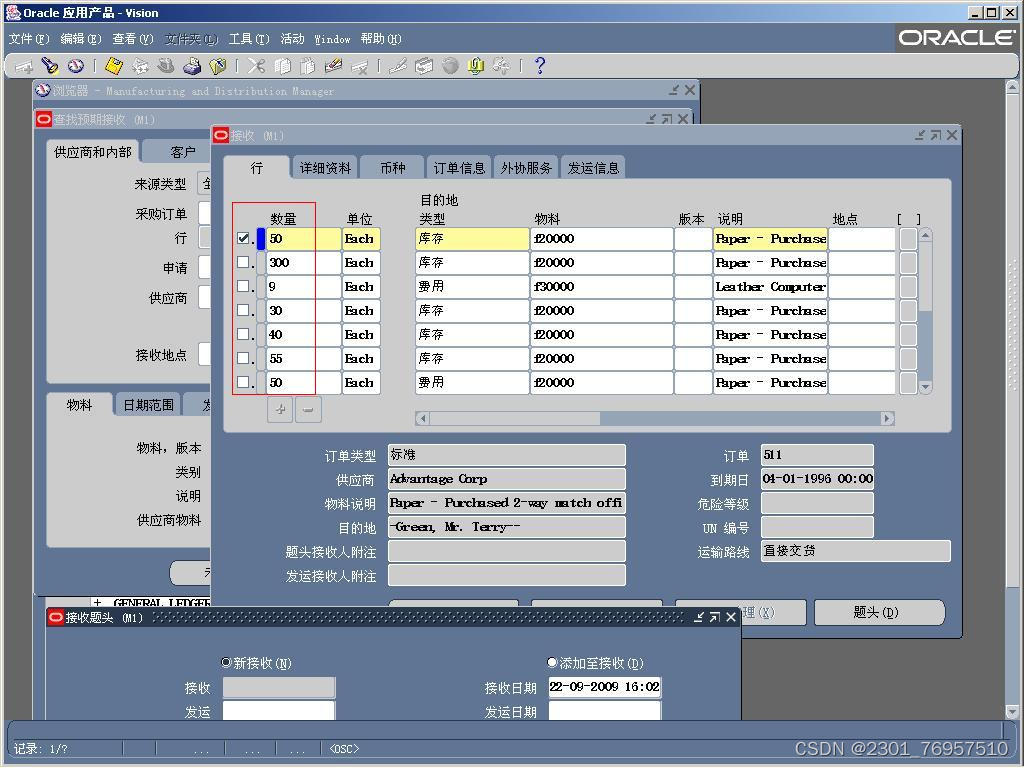The image size is (1024, 768).
Task: Switch to the 币种 tab
Action: [x=392, y=168]
